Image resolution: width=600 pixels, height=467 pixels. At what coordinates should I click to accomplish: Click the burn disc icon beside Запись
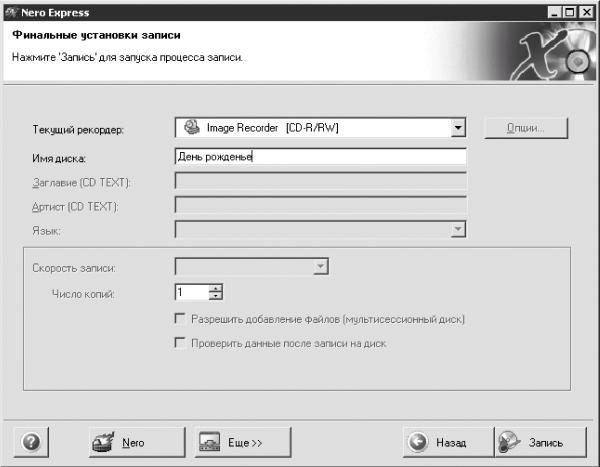click(509, 443)
